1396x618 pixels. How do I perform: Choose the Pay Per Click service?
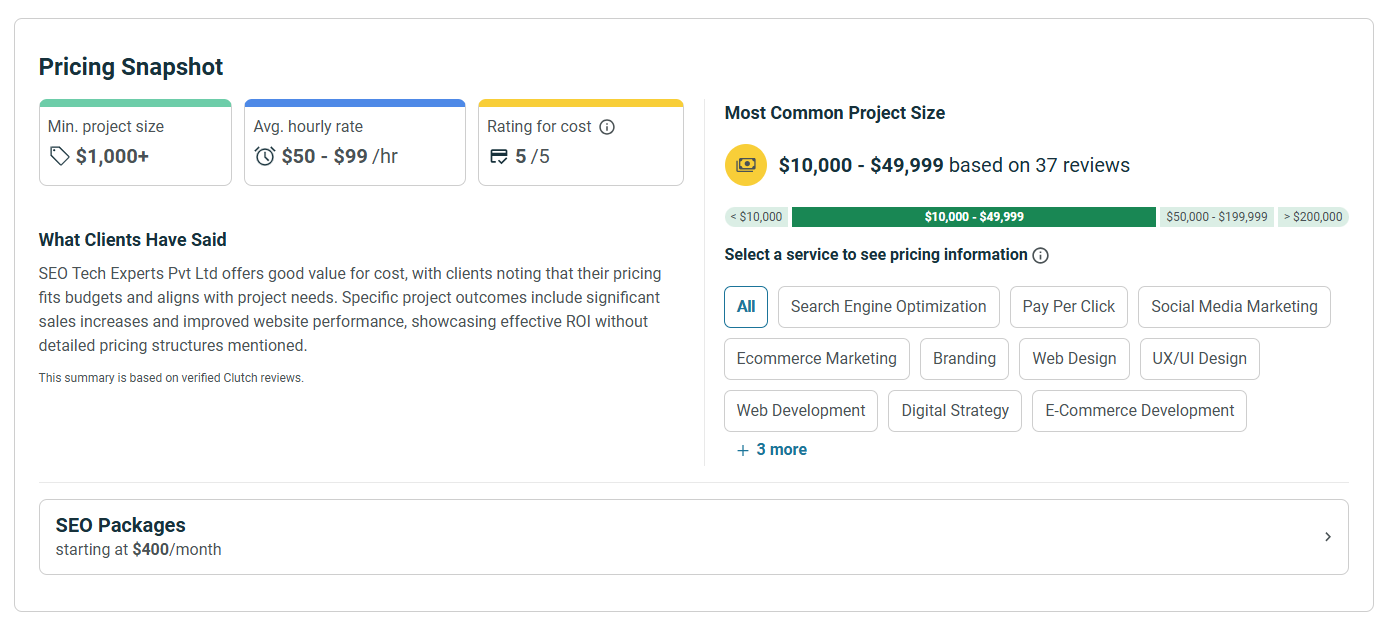pos(1069,307)
